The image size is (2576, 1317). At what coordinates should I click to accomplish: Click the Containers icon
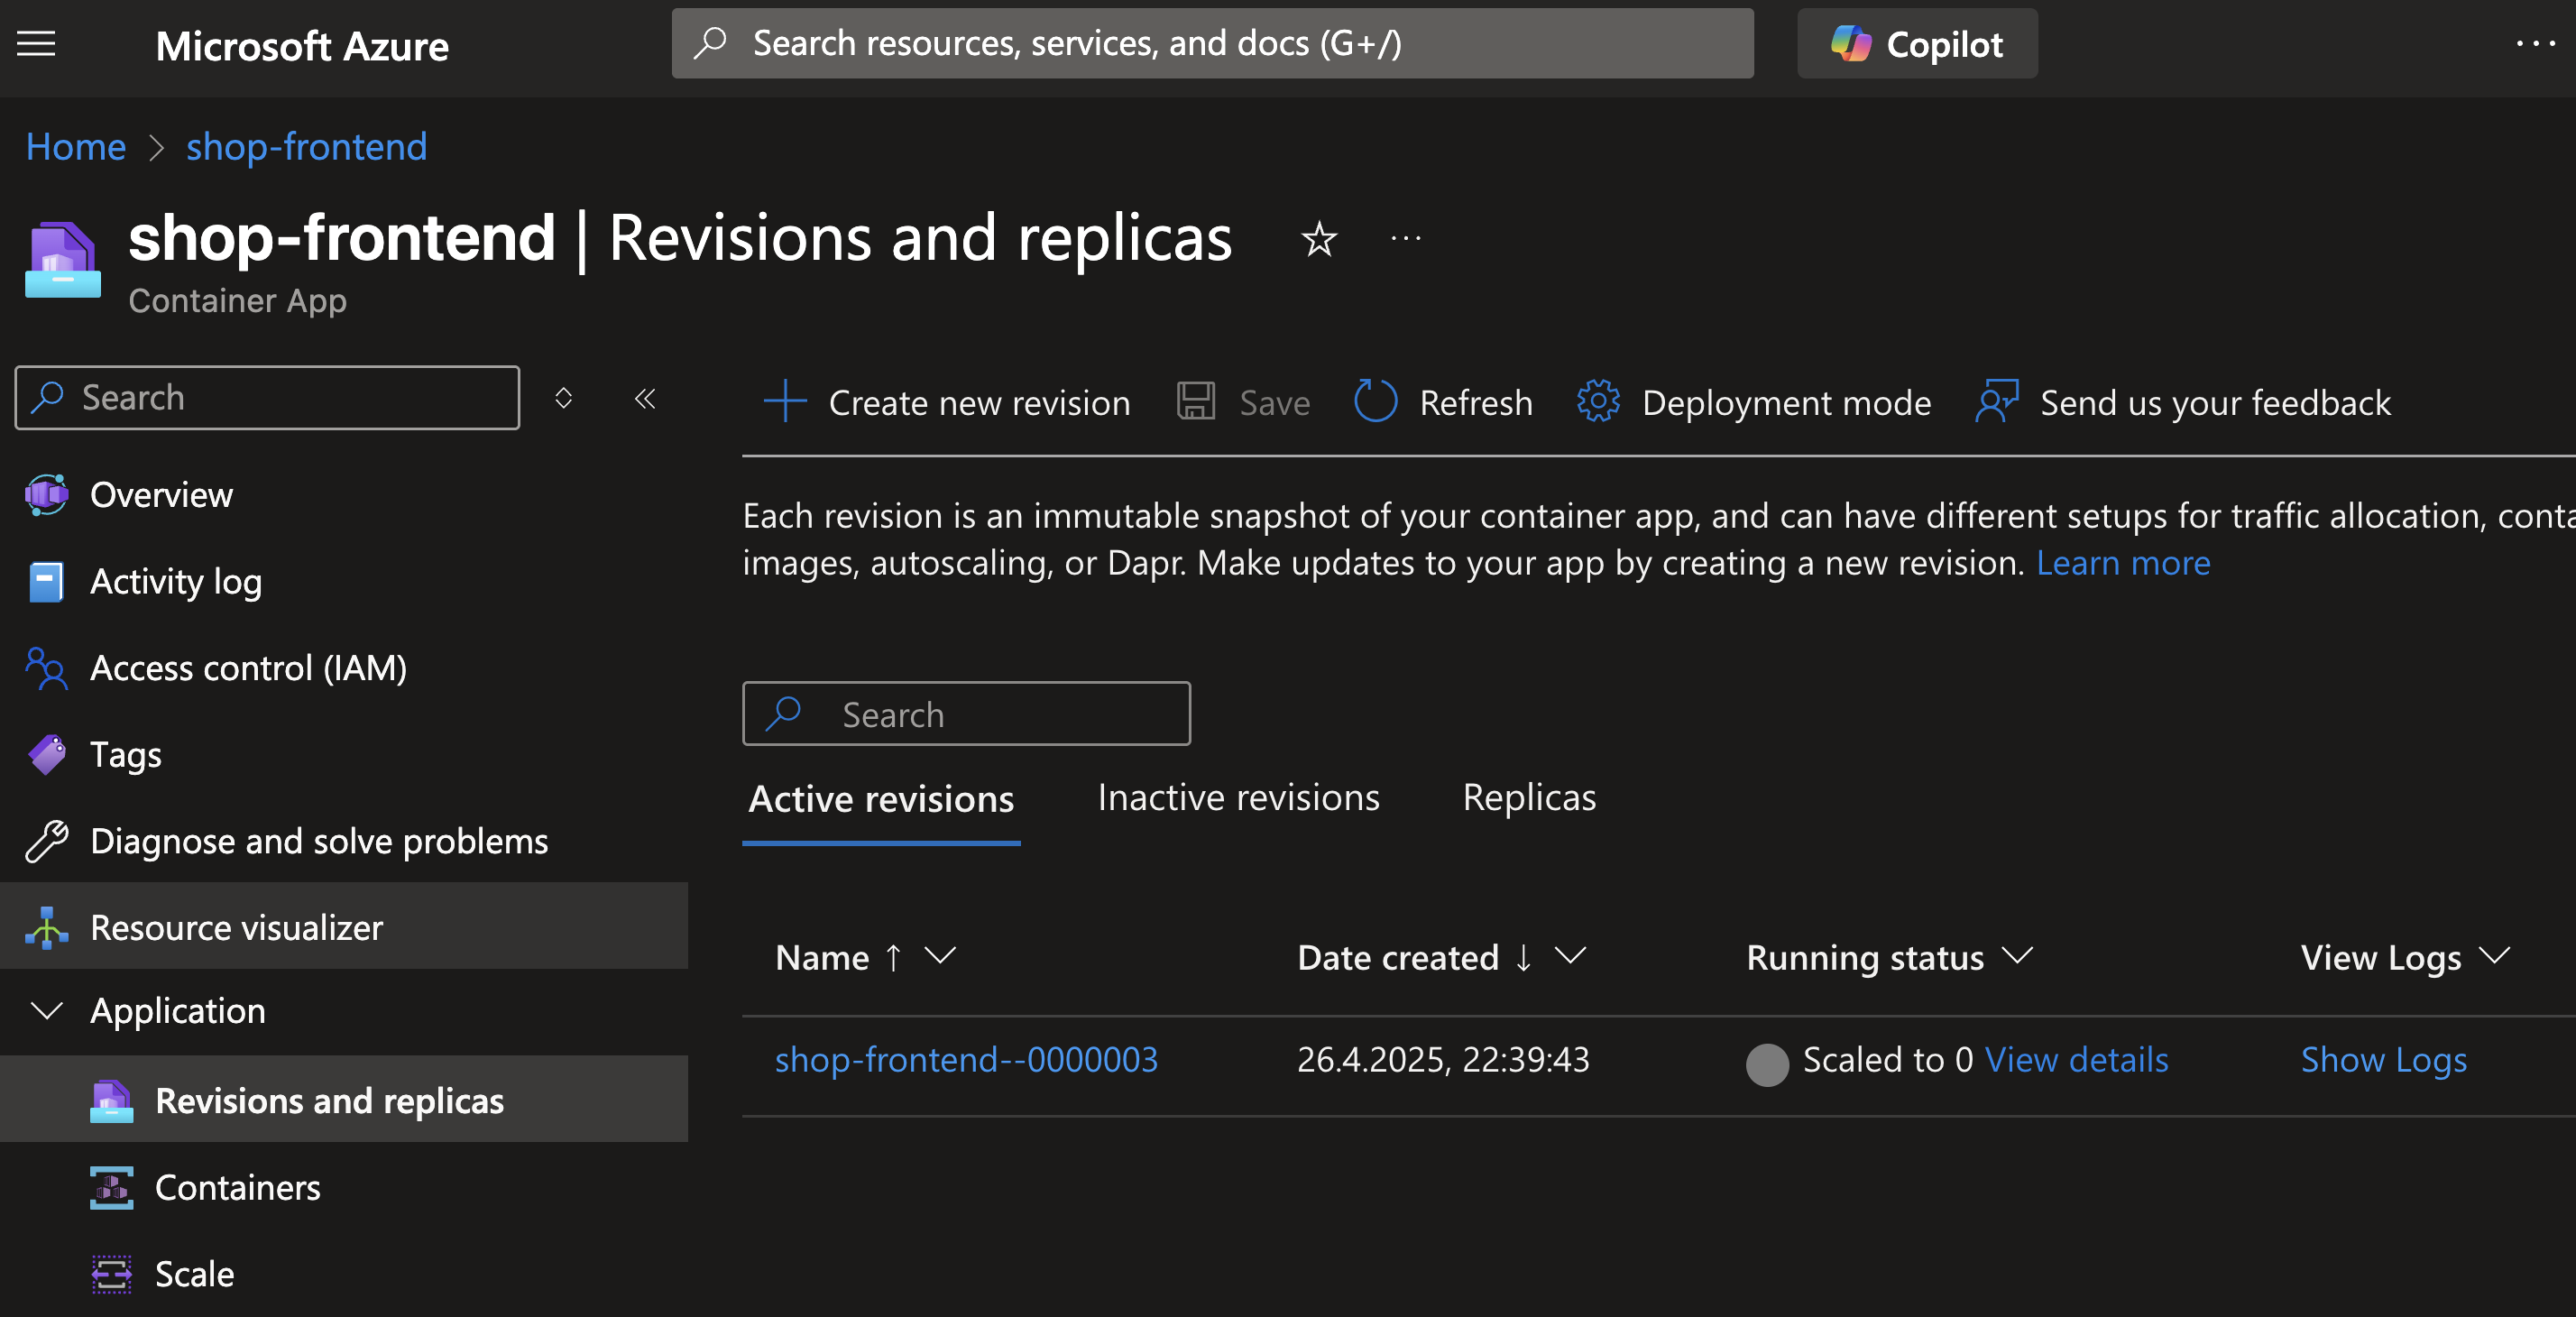click(x=111, y=1187)
